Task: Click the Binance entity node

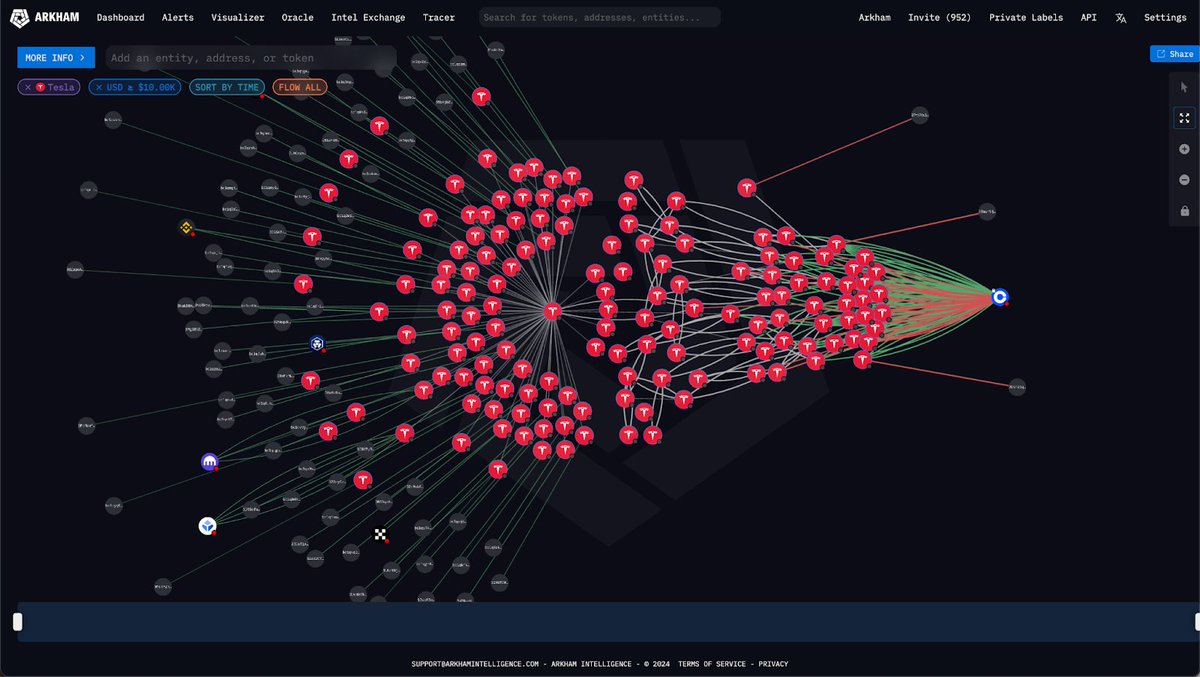Action: (185, 228)
